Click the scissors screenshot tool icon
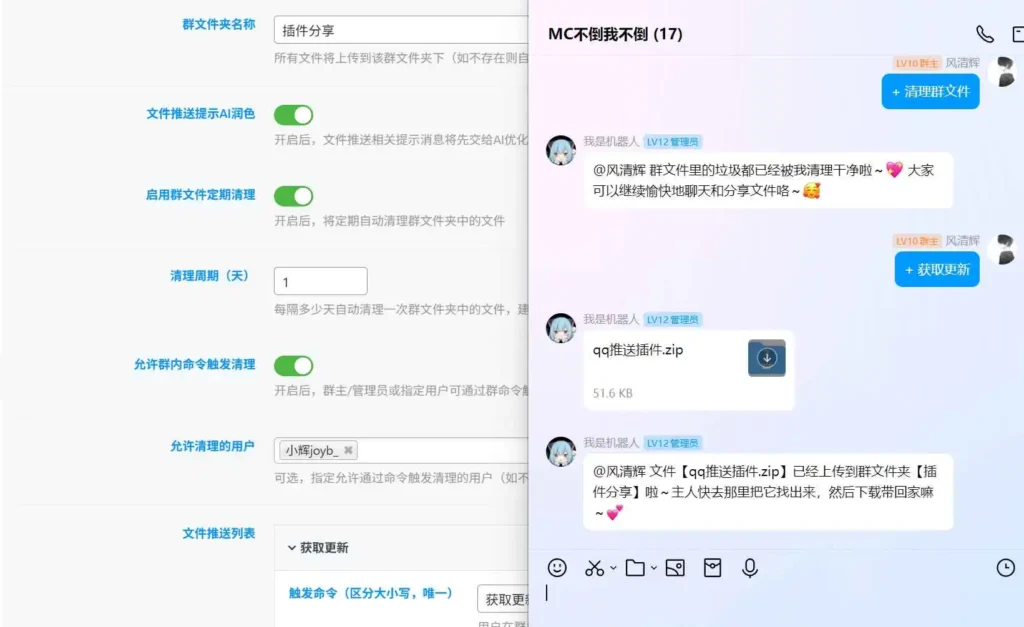 (x=594, y=568)
